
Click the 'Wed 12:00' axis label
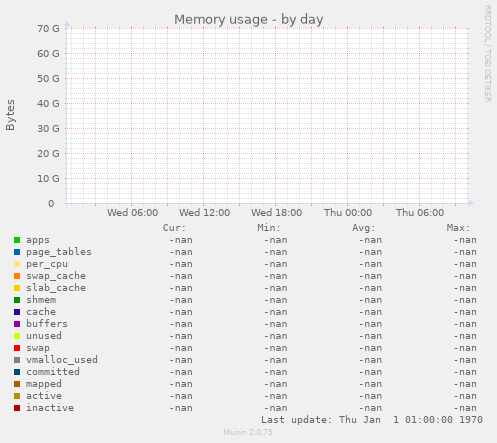pyautogui.click(x=204, y=213)
